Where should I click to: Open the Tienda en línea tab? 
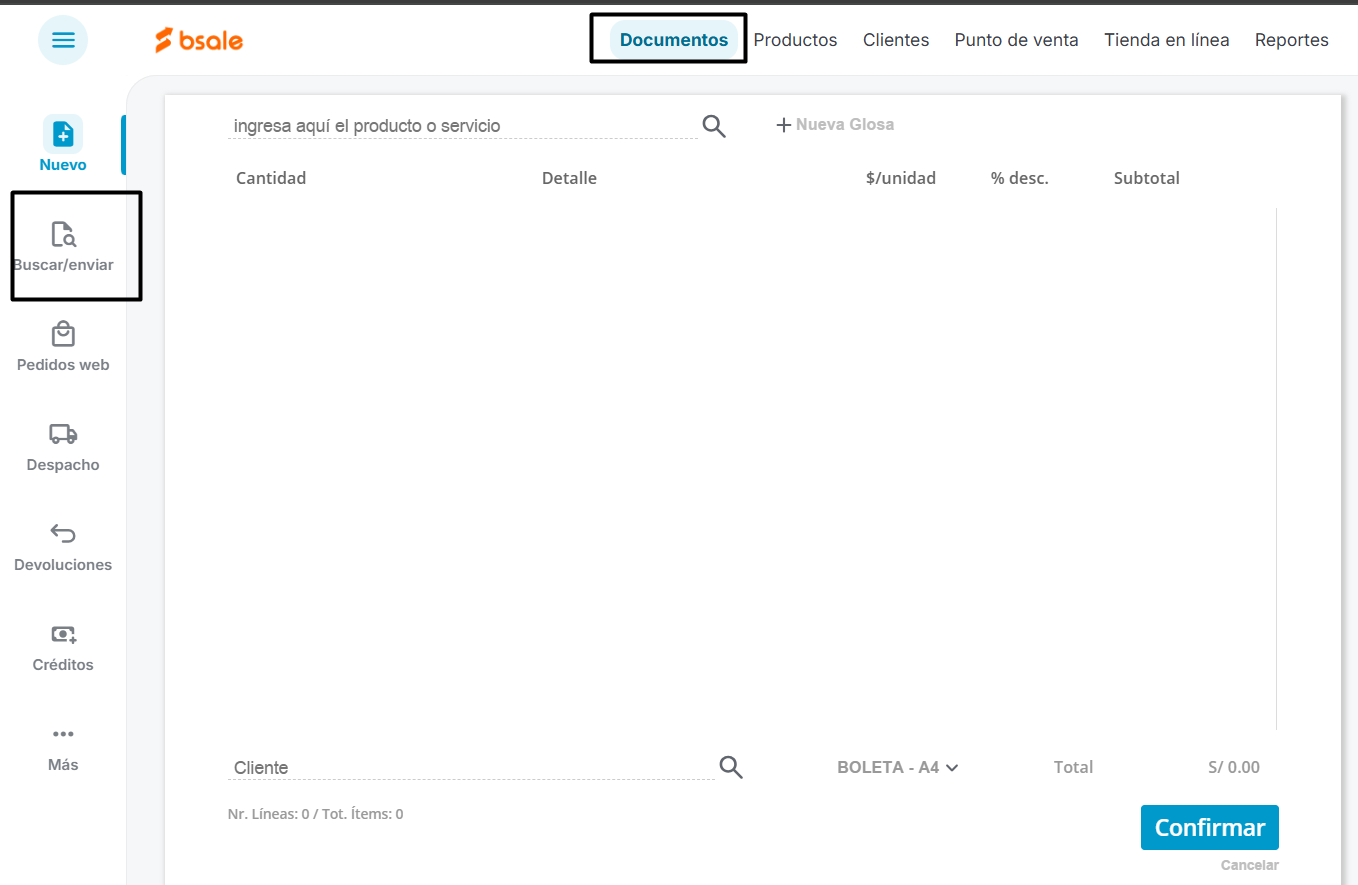tap(1167, 40)
